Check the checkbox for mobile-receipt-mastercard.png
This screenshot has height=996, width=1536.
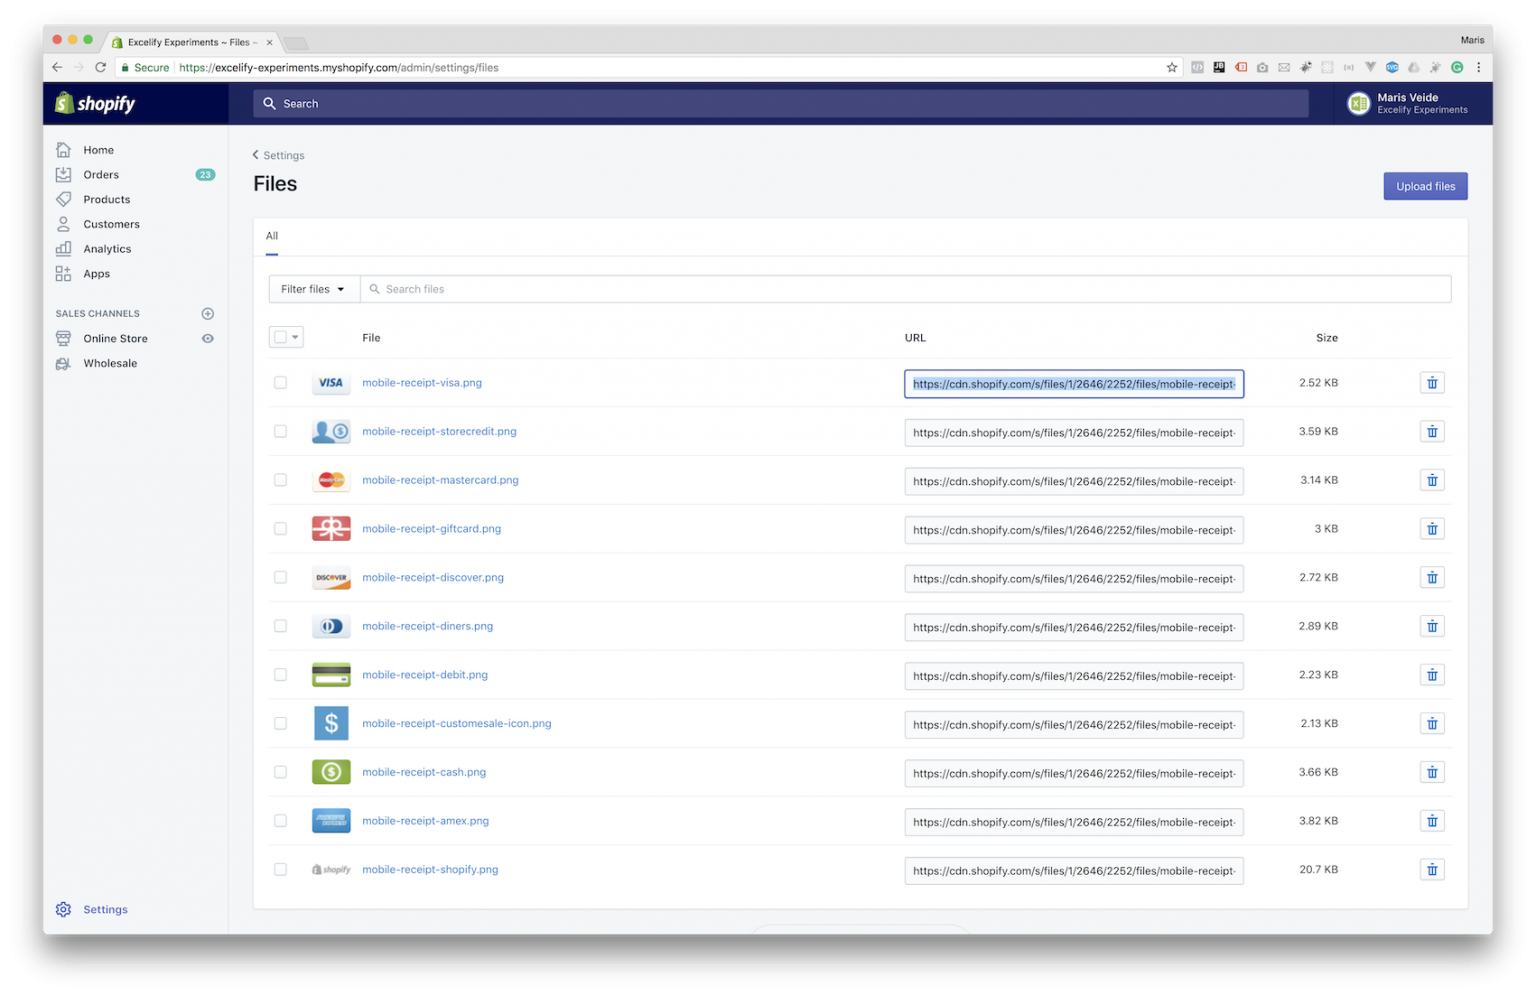(280, 480)
